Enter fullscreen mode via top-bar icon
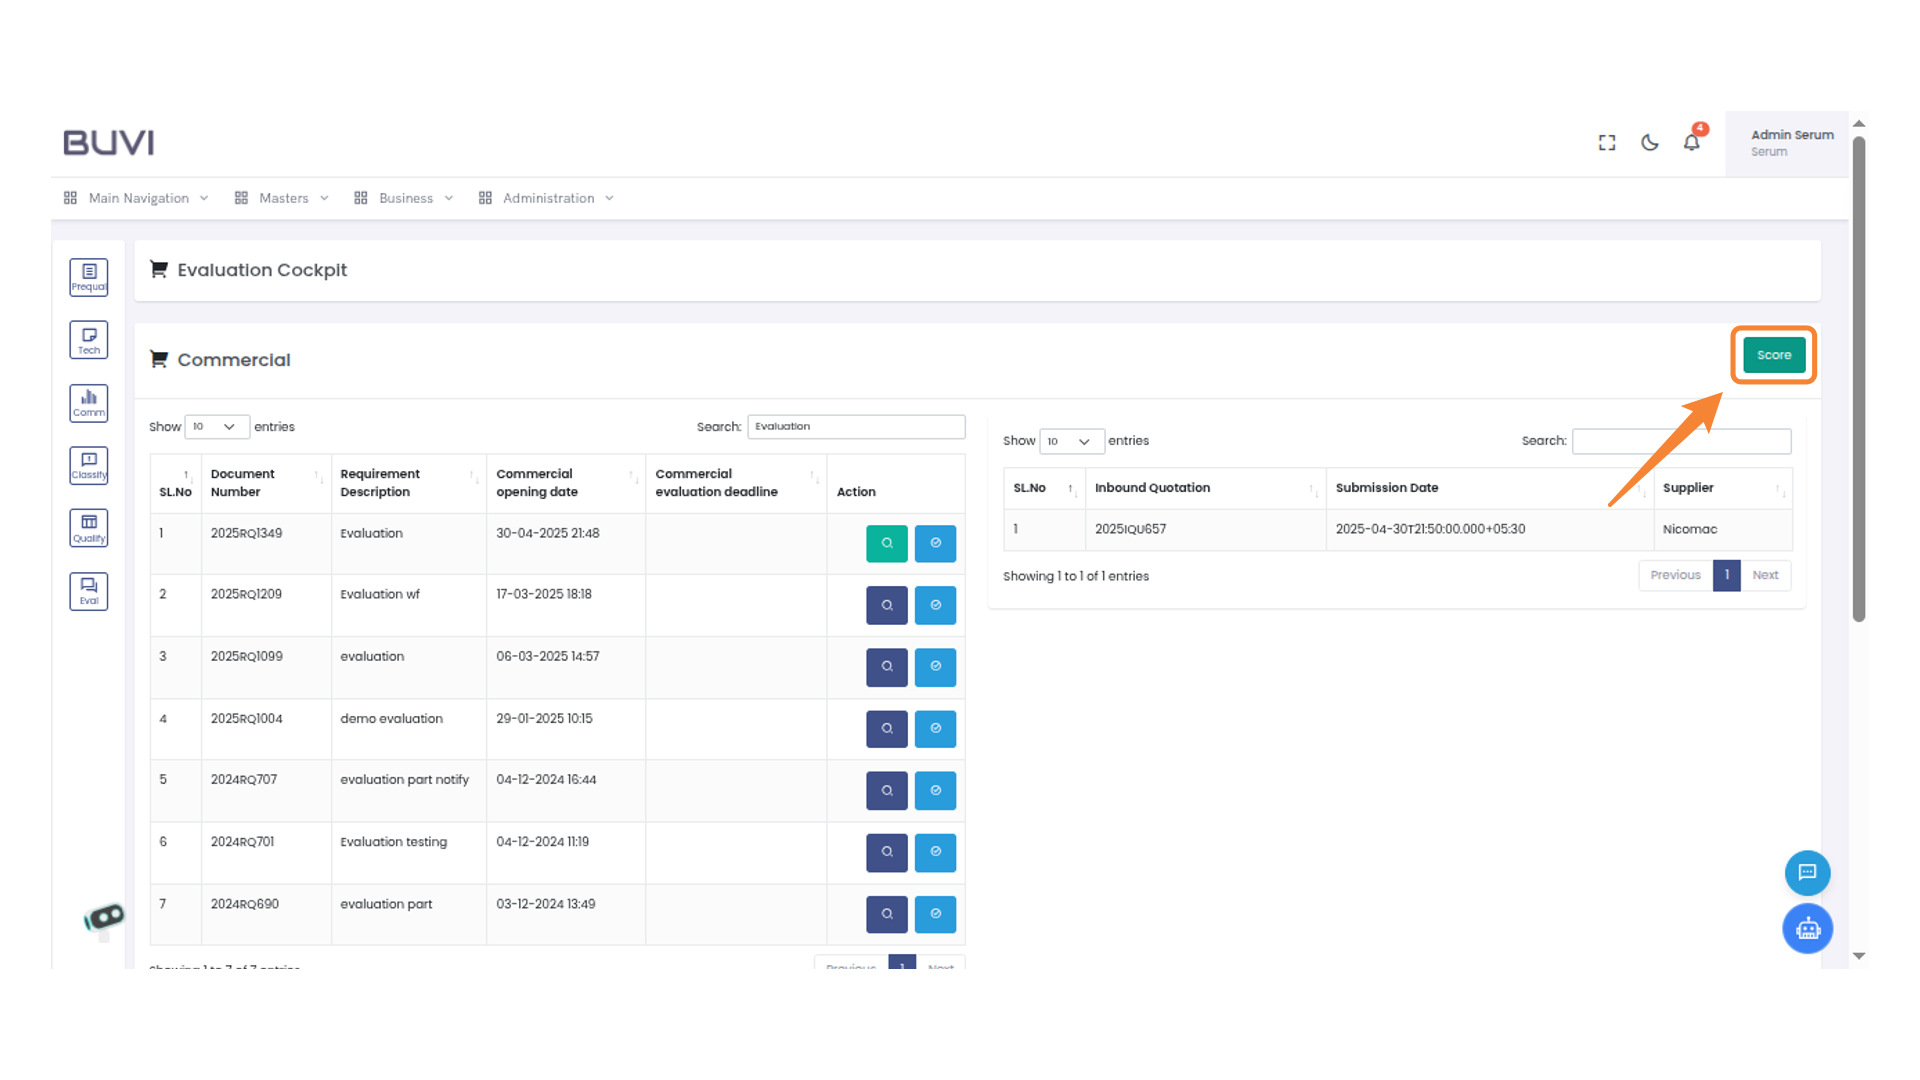Image resolution: width=1920 pixels, height=1080 pixels. coord(1607,143)
